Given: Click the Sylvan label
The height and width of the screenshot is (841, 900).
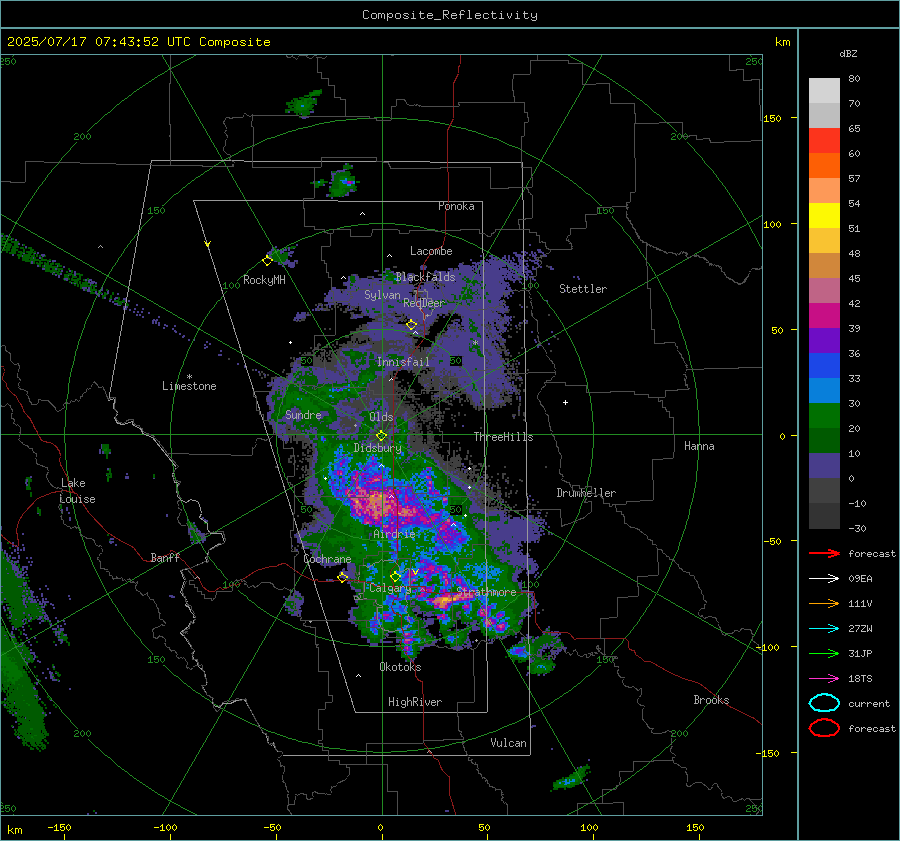Looking at the screenshot, I should pos(382,295).
